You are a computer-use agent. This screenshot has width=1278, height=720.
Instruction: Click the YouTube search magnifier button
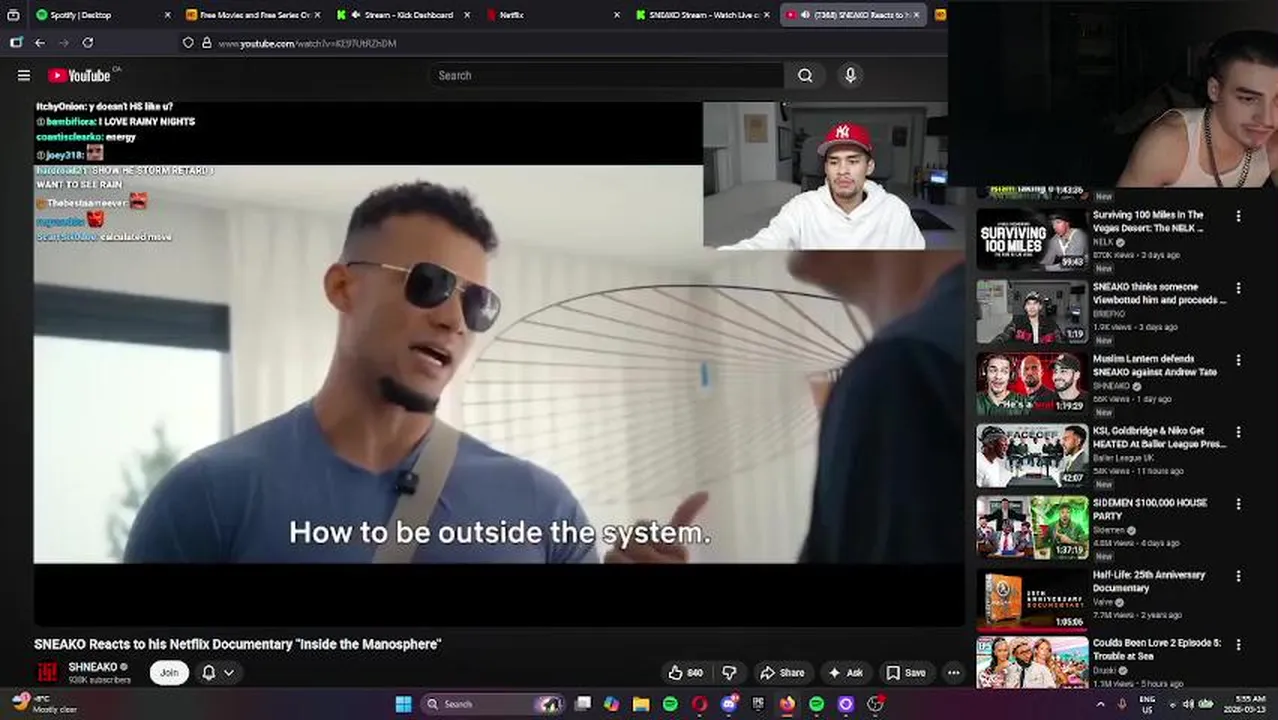point(805,75)
